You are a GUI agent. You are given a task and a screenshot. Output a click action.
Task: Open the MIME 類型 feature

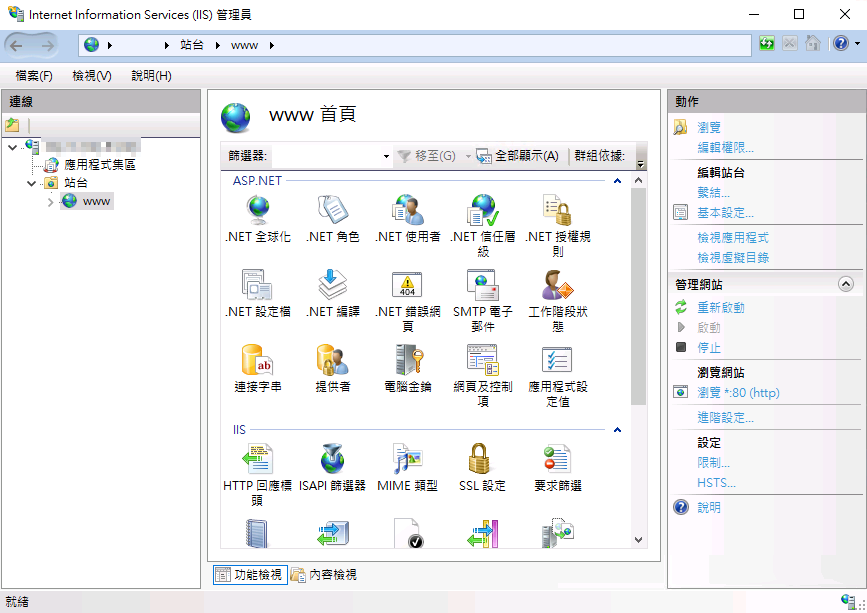408,469
